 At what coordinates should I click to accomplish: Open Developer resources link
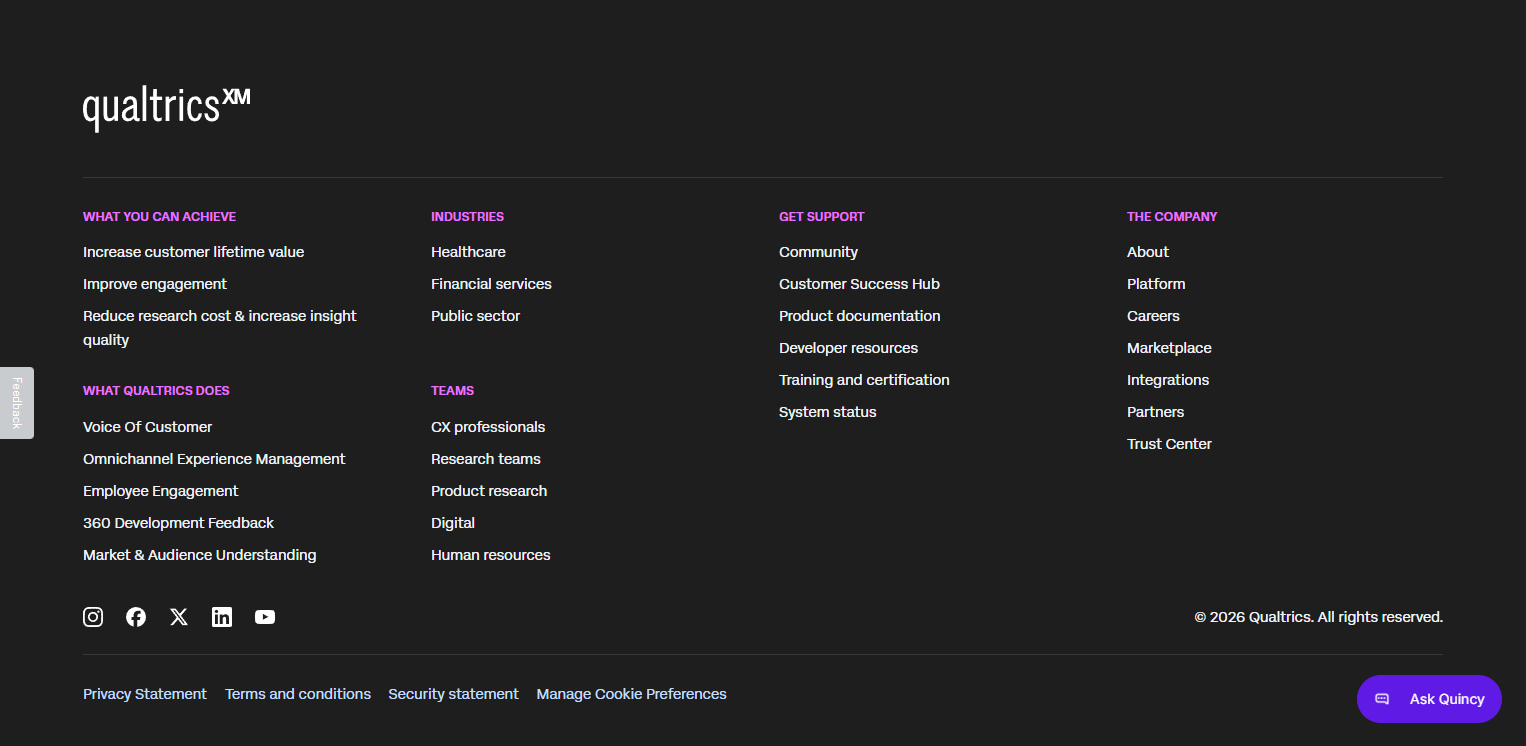click(848, 348)
